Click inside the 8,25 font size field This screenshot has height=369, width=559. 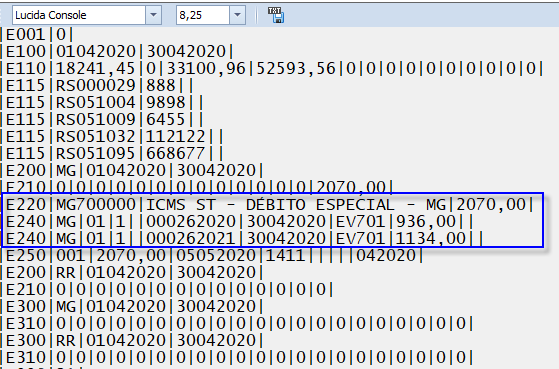[x=202, y=15]
